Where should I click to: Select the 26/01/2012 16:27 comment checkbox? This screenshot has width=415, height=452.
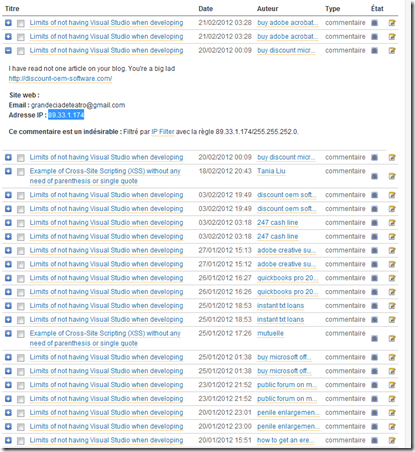(21, 279)
